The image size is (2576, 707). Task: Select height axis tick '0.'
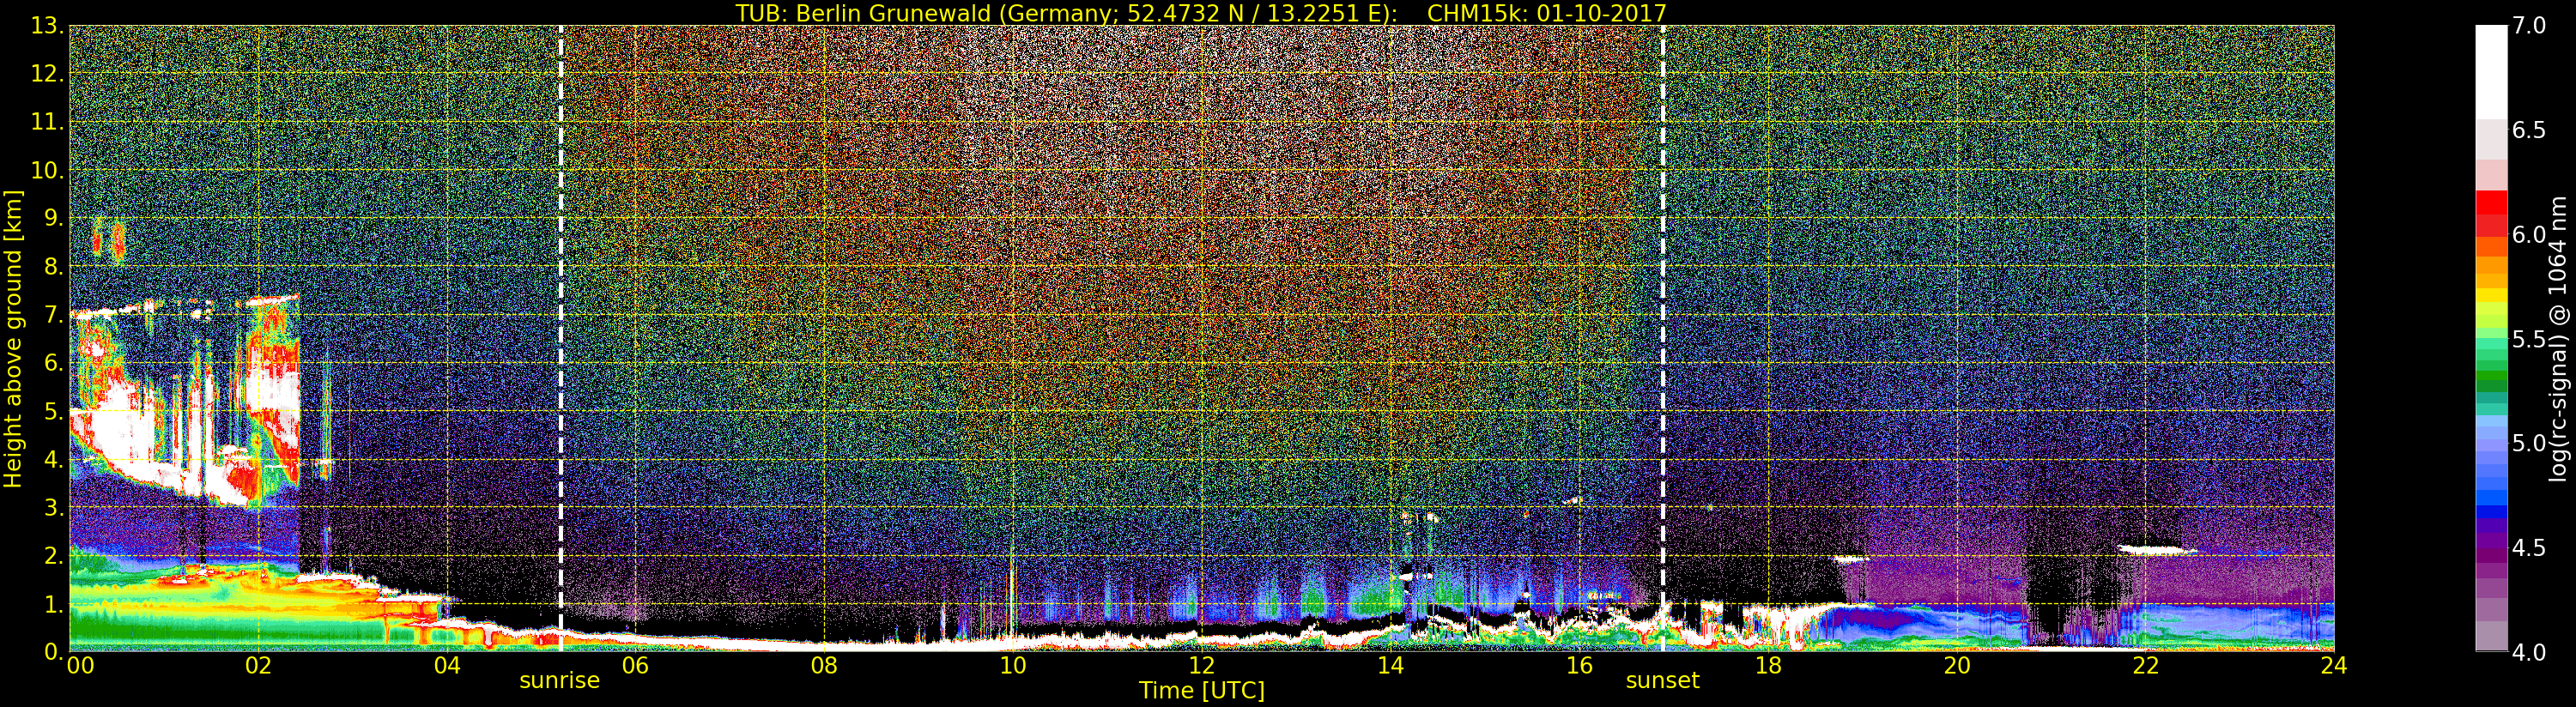tap(54, 652)
